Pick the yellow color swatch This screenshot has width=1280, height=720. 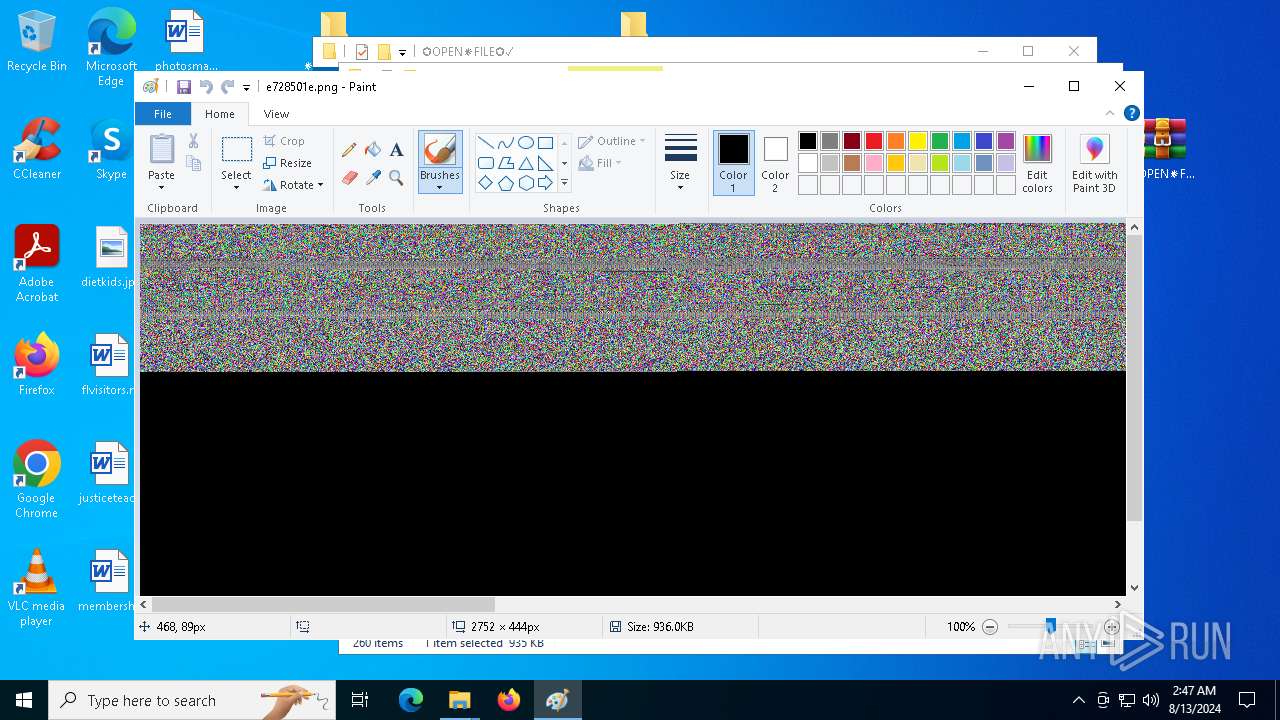click(918, 141)
